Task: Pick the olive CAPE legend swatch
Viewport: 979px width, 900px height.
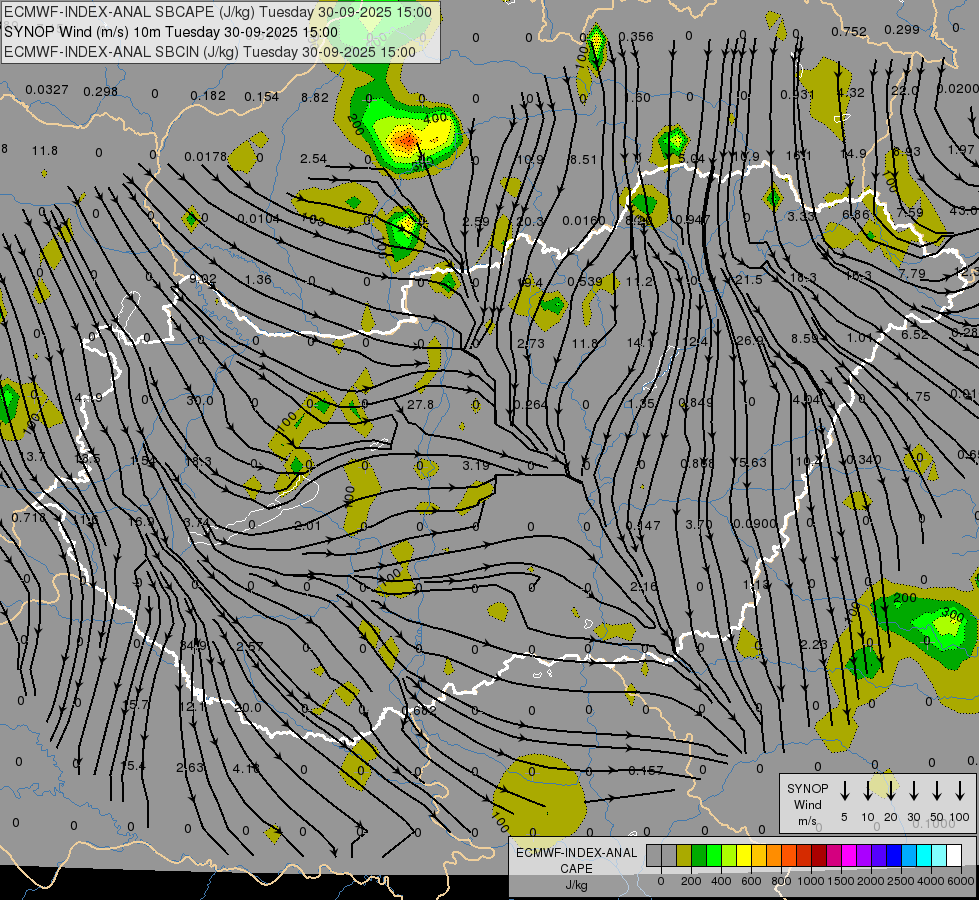Action: click(684, 856)
